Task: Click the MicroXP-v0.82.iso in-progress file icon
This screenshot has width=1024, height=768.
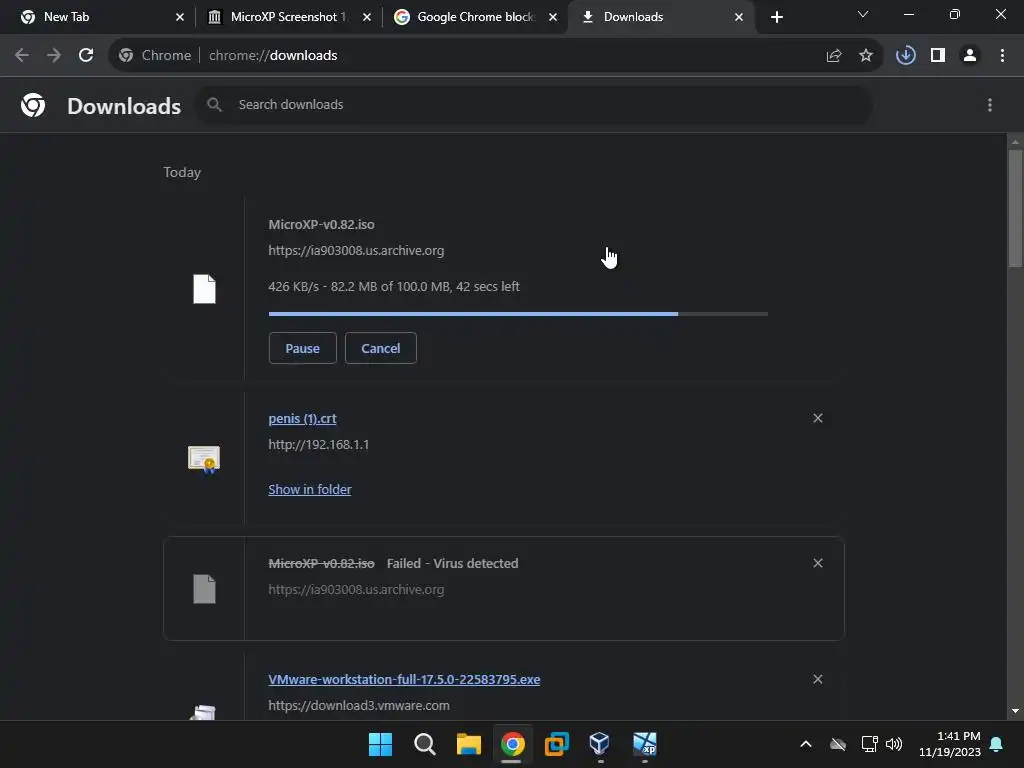Action: click(204, 289)
